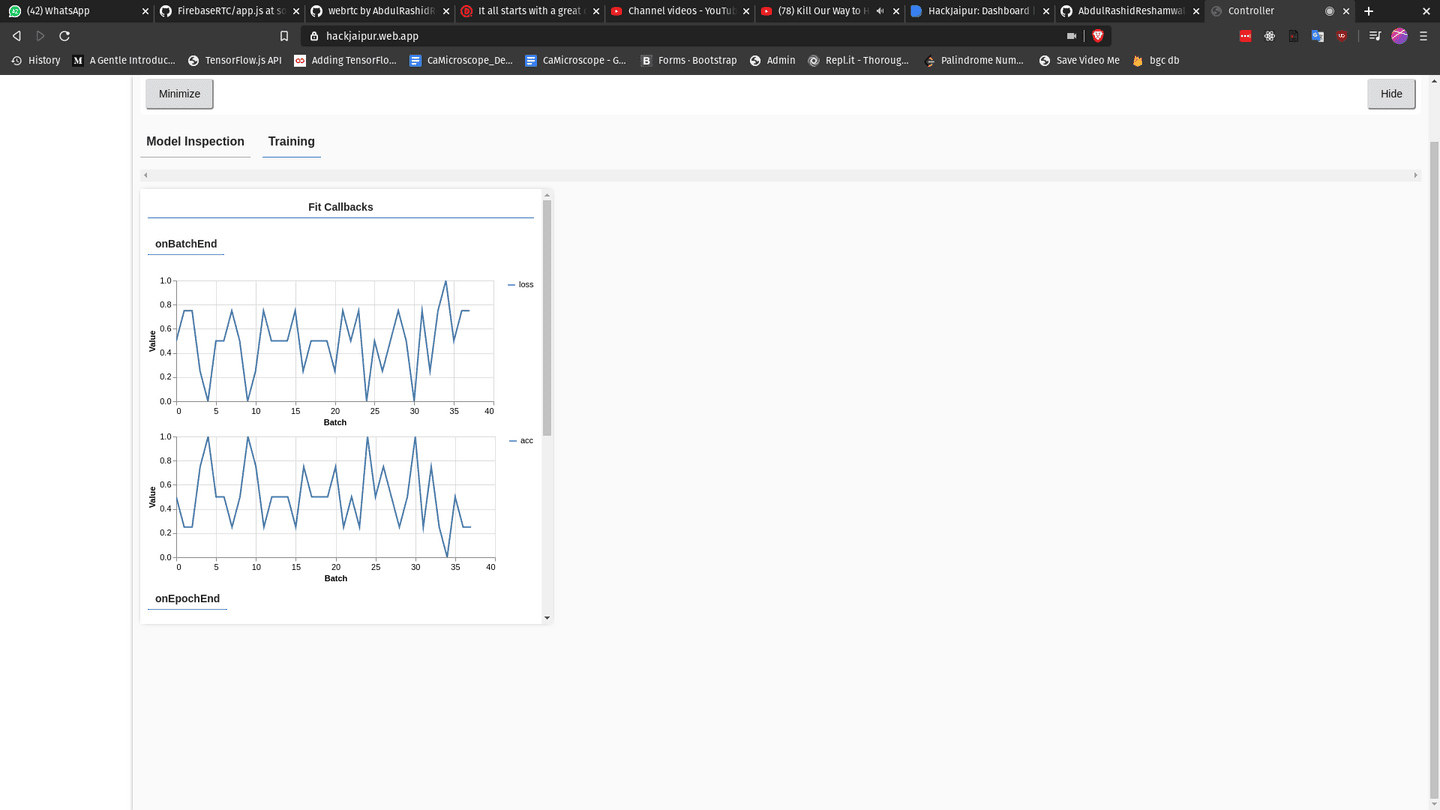Open the History bookmark
Viewport: 1440px width, 810px height.
35,60
